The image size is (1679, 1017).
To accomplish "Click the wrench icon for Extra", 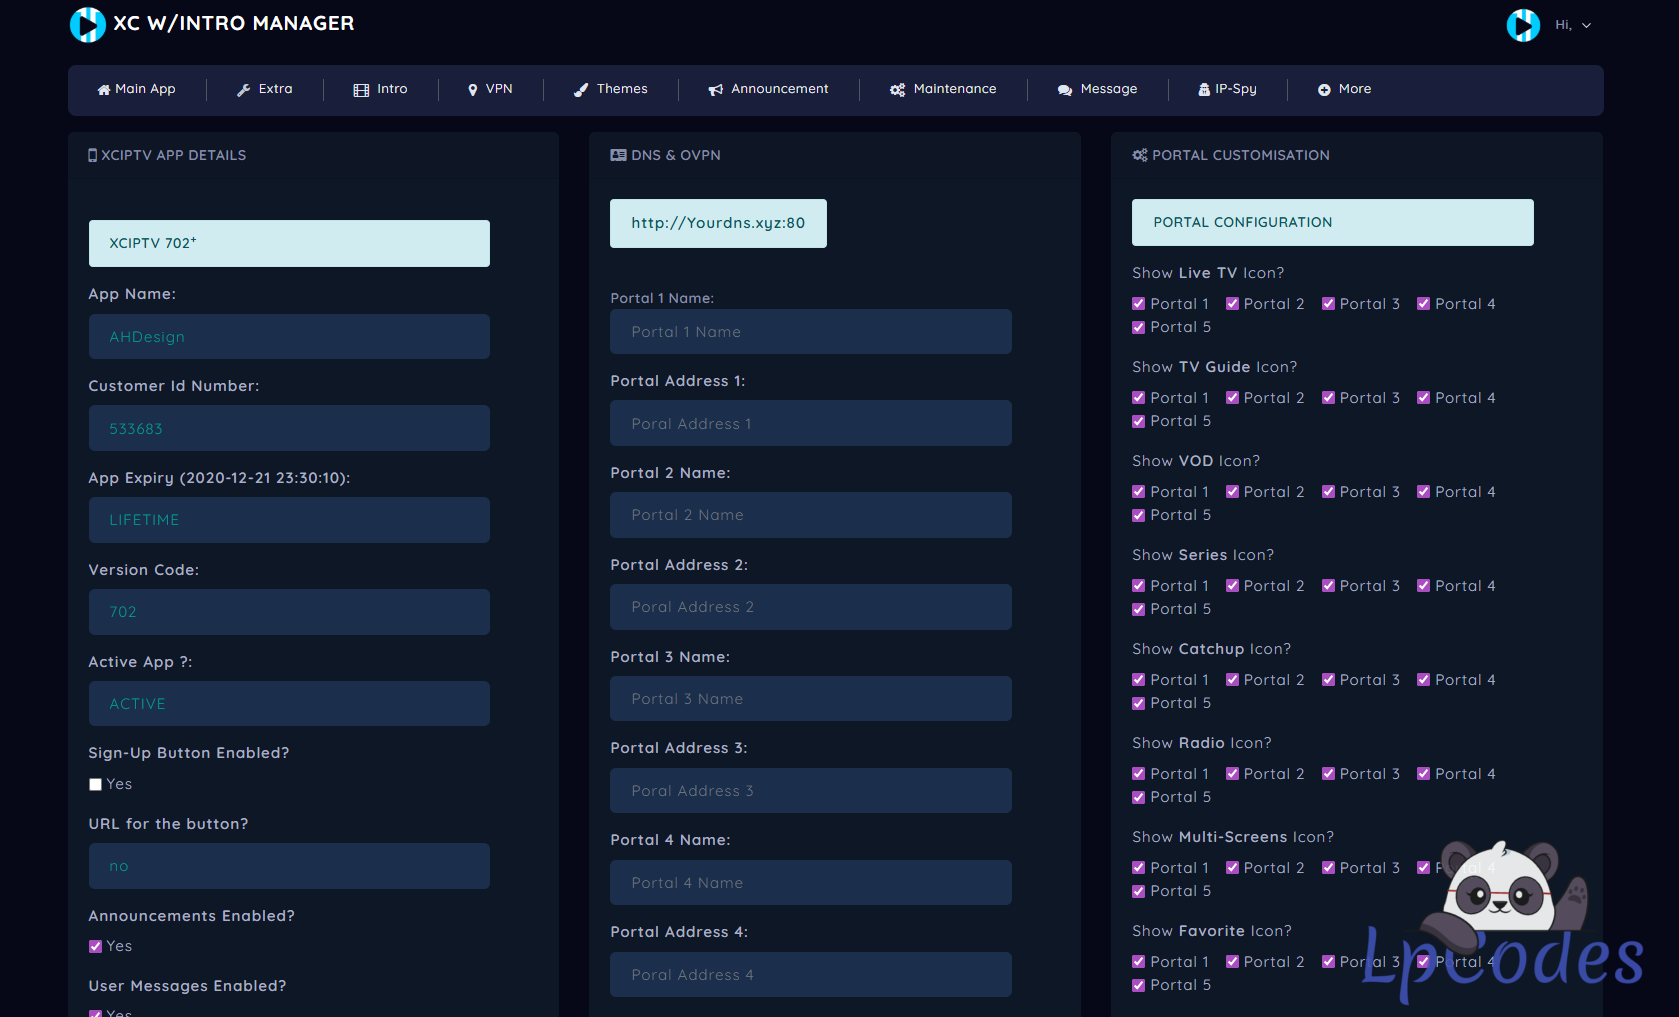I will coord(243,90).
